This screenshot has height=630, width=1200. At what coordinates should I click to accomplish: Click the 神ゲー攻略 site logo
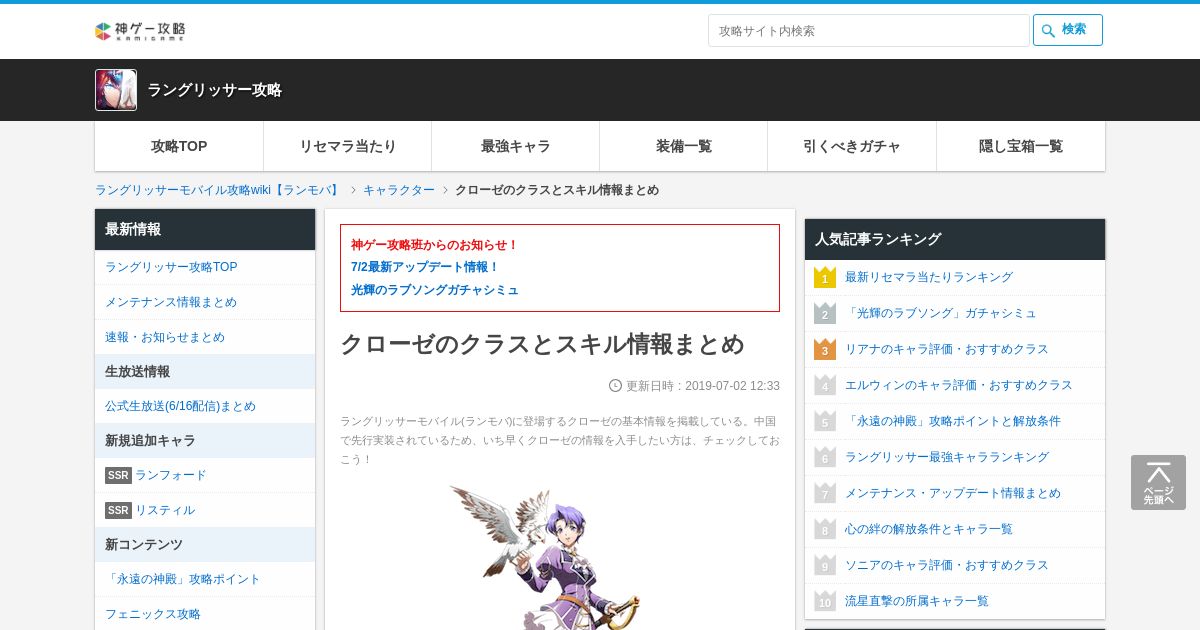[x=140, y=31]
